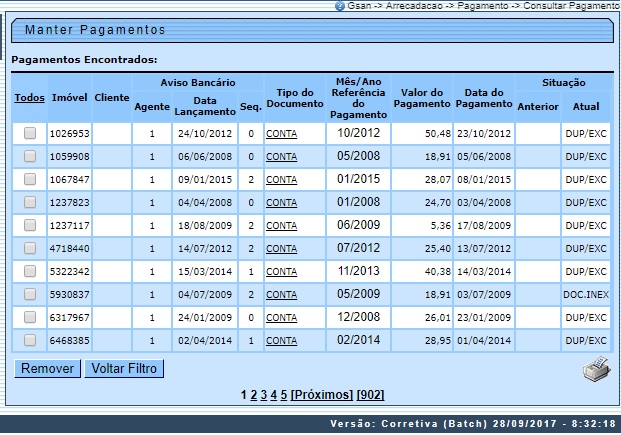Viewport: 621px width, 436px height.
Task: Select checkbox for imóvel 5930837
Action: pyautogui.click(x=30, y=294)
